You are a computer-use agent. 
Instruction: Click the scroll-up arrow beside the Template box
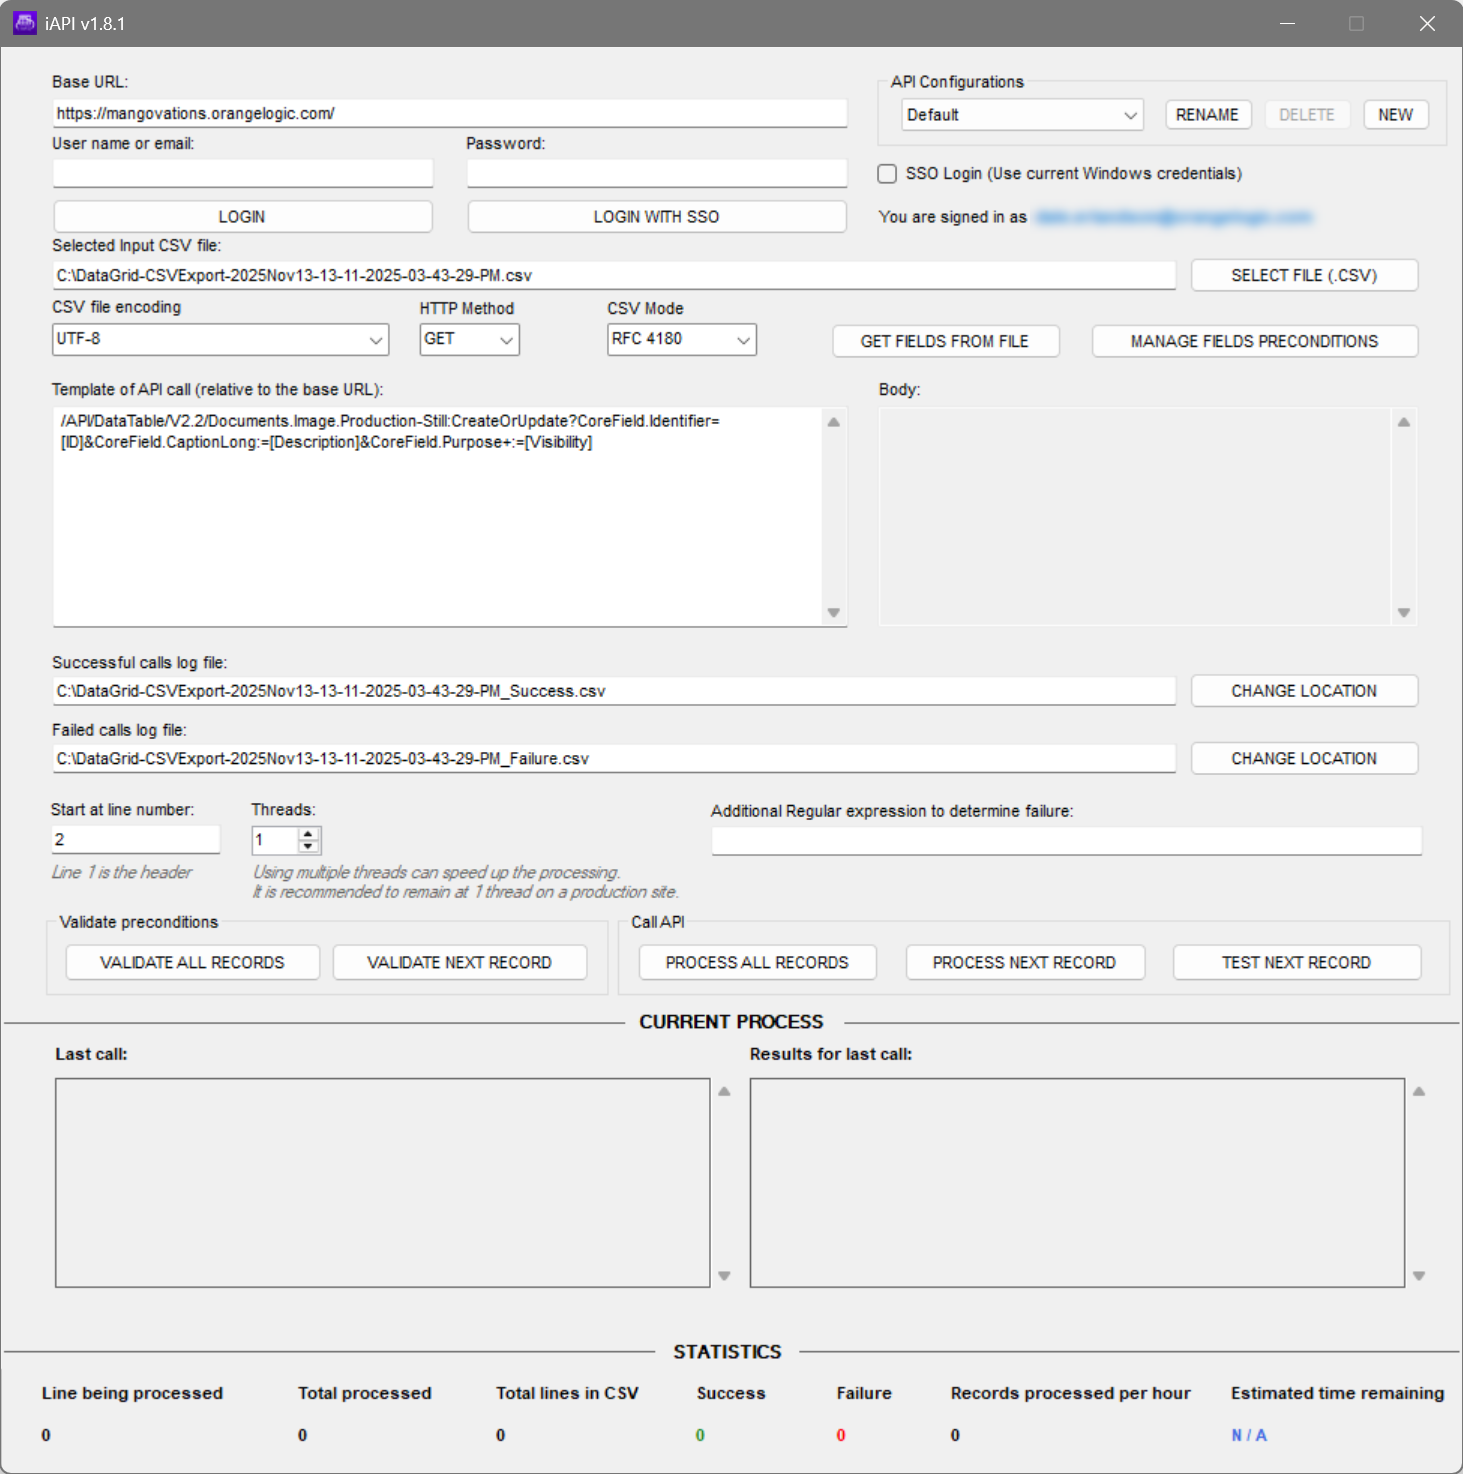pos(834,421)
